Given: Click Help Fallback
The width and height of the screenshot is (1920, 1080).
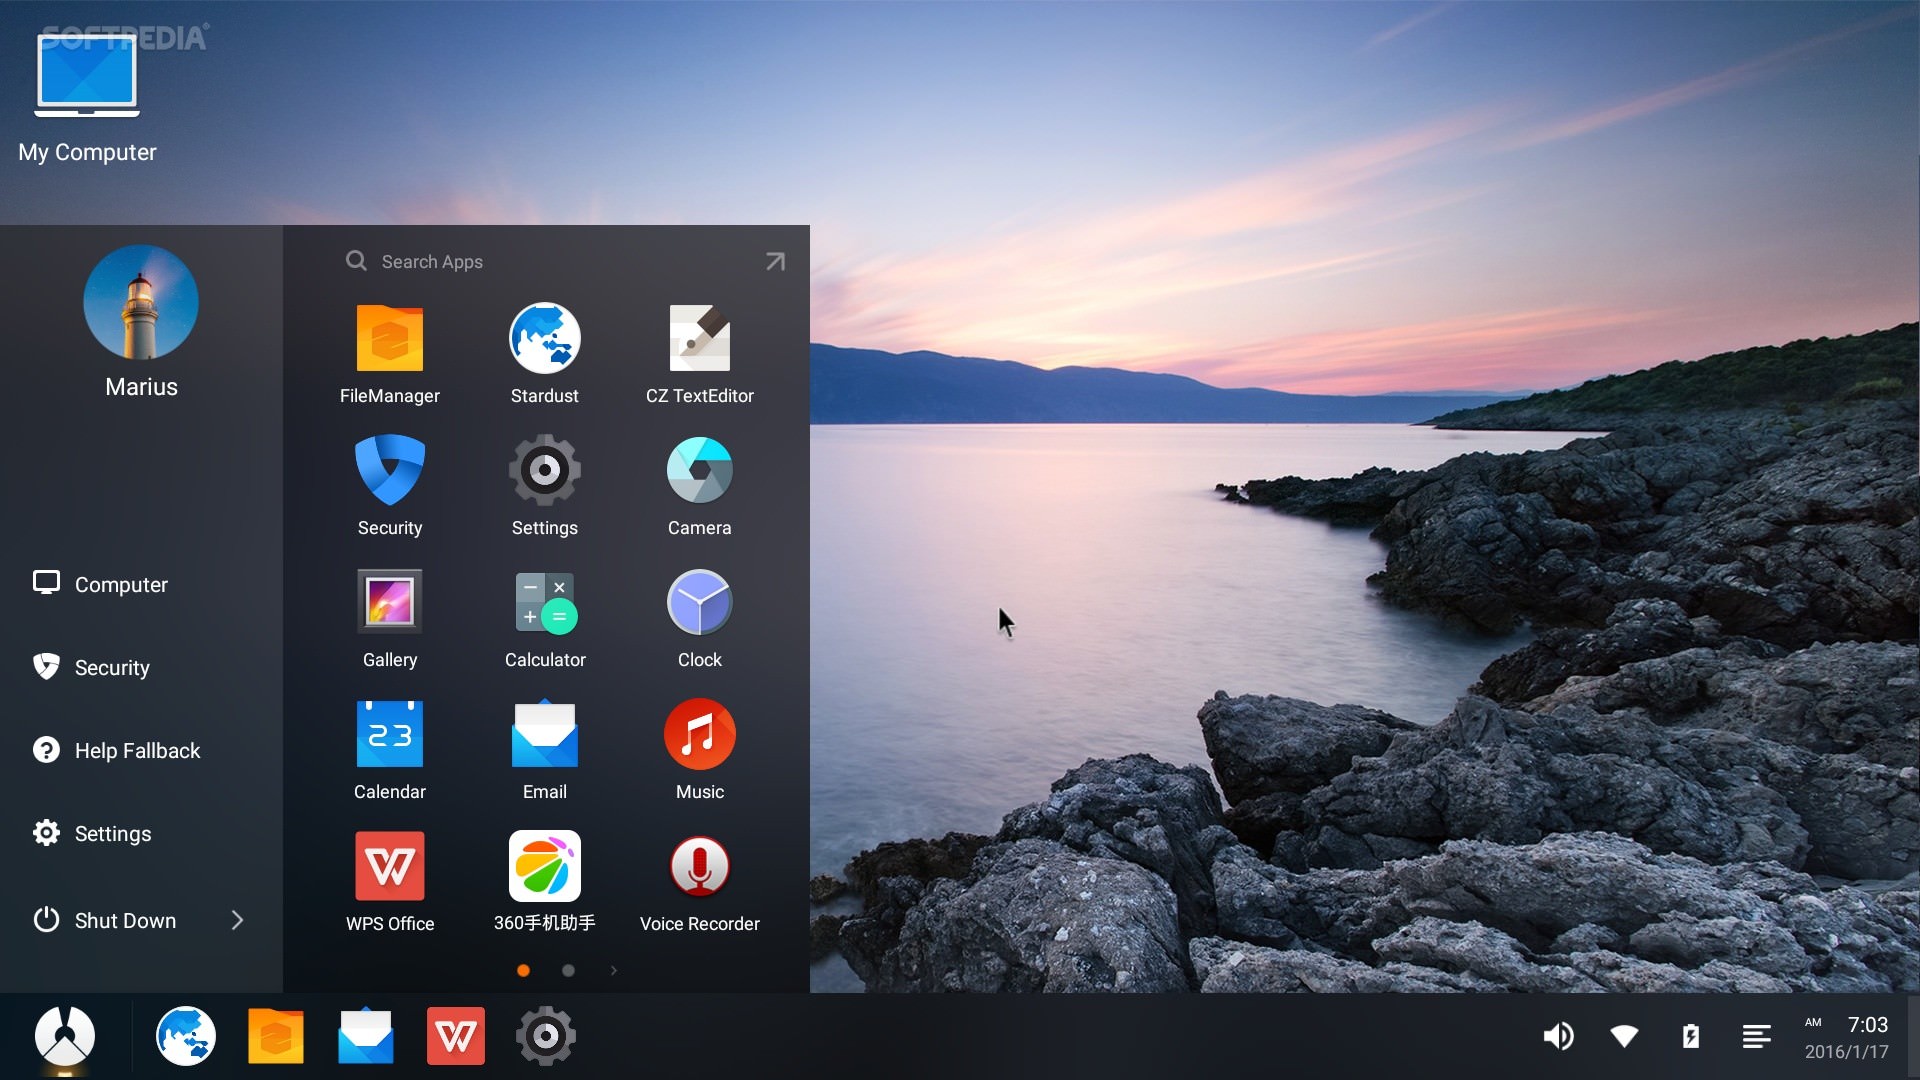Looking at the screenshot, I should (136, 750).
